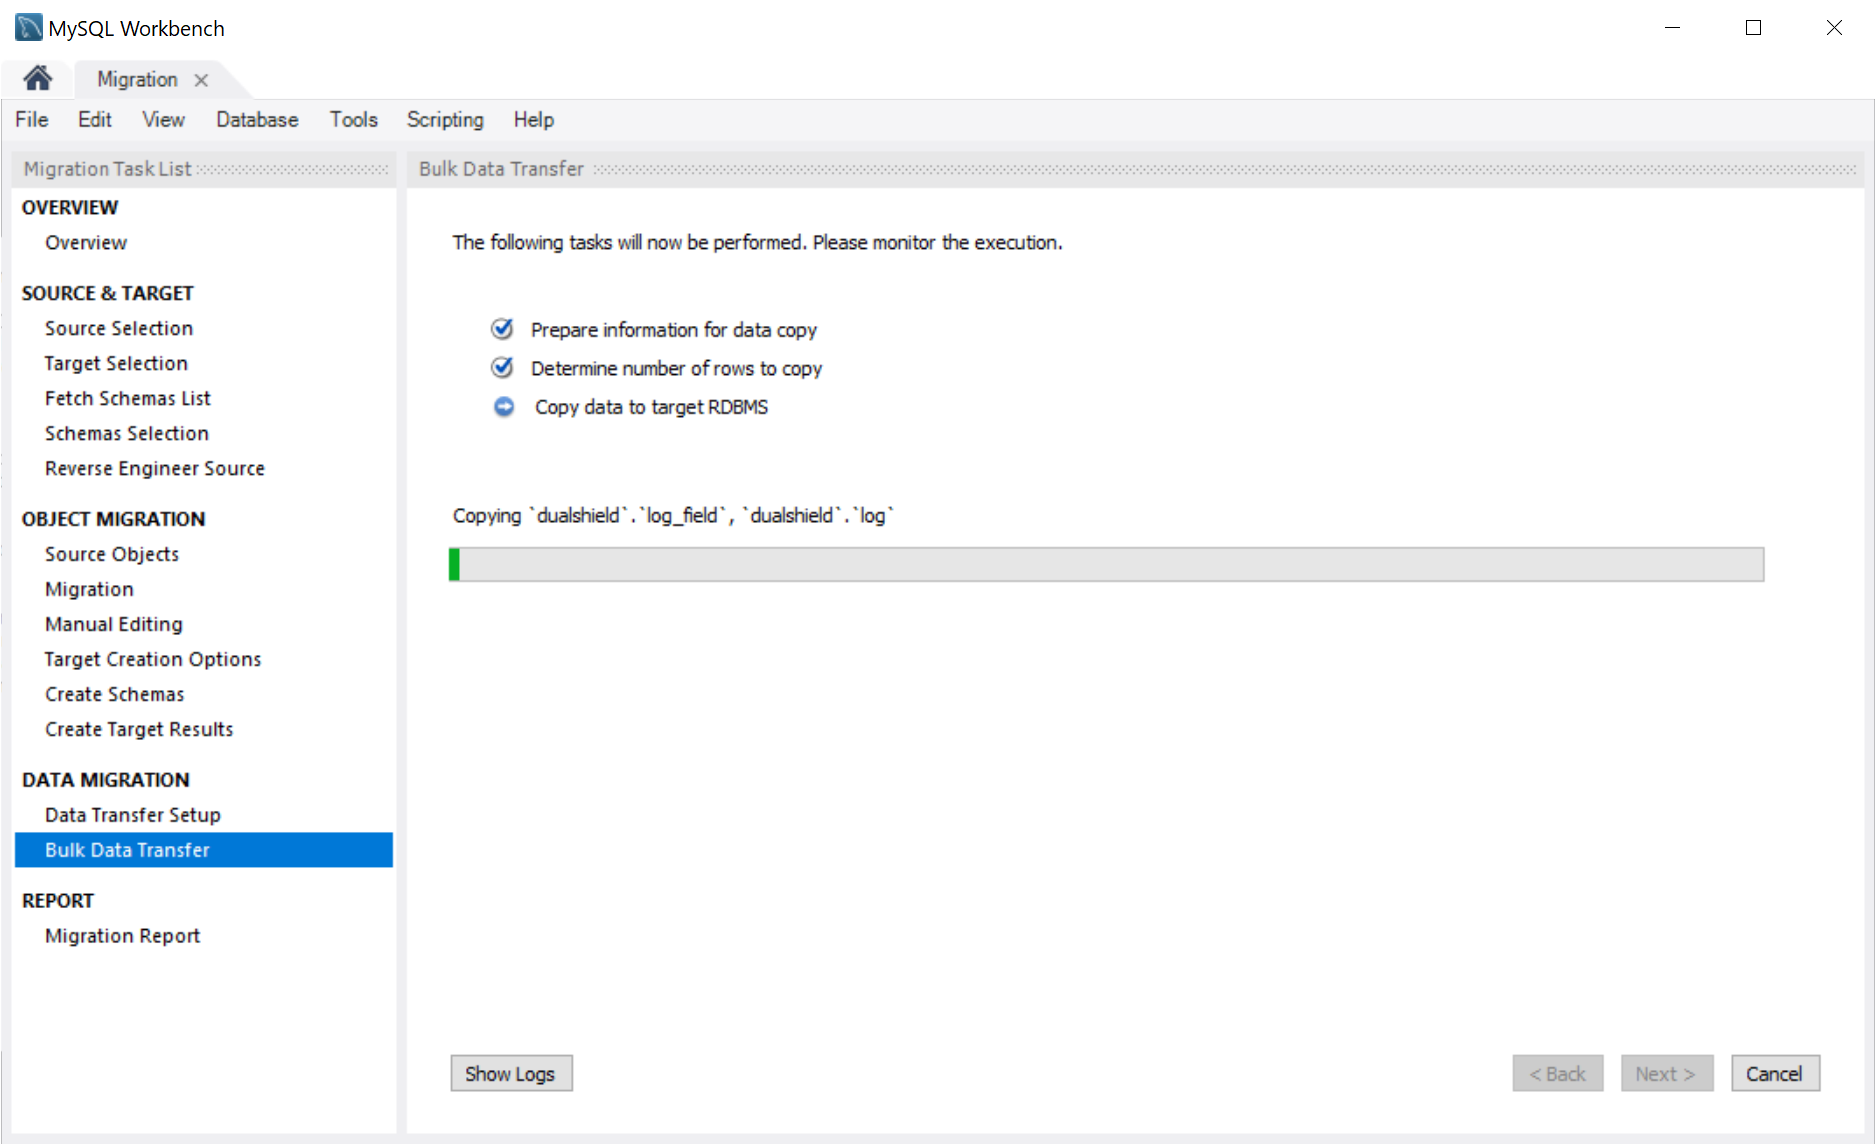Image resolution: width=1876 pixels, height=1144 pixels.
Task: Close the Migration tab
Action: 201,80
